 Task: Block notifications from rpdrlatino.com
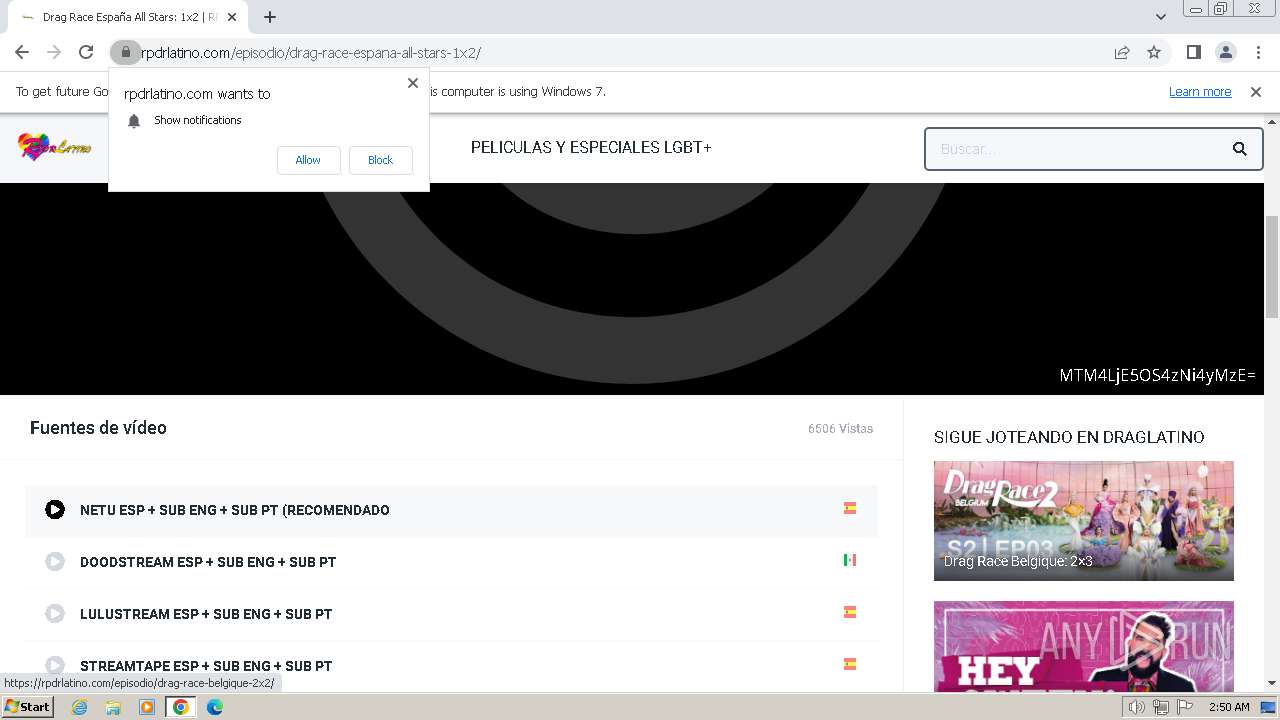[x=380, y=160]
